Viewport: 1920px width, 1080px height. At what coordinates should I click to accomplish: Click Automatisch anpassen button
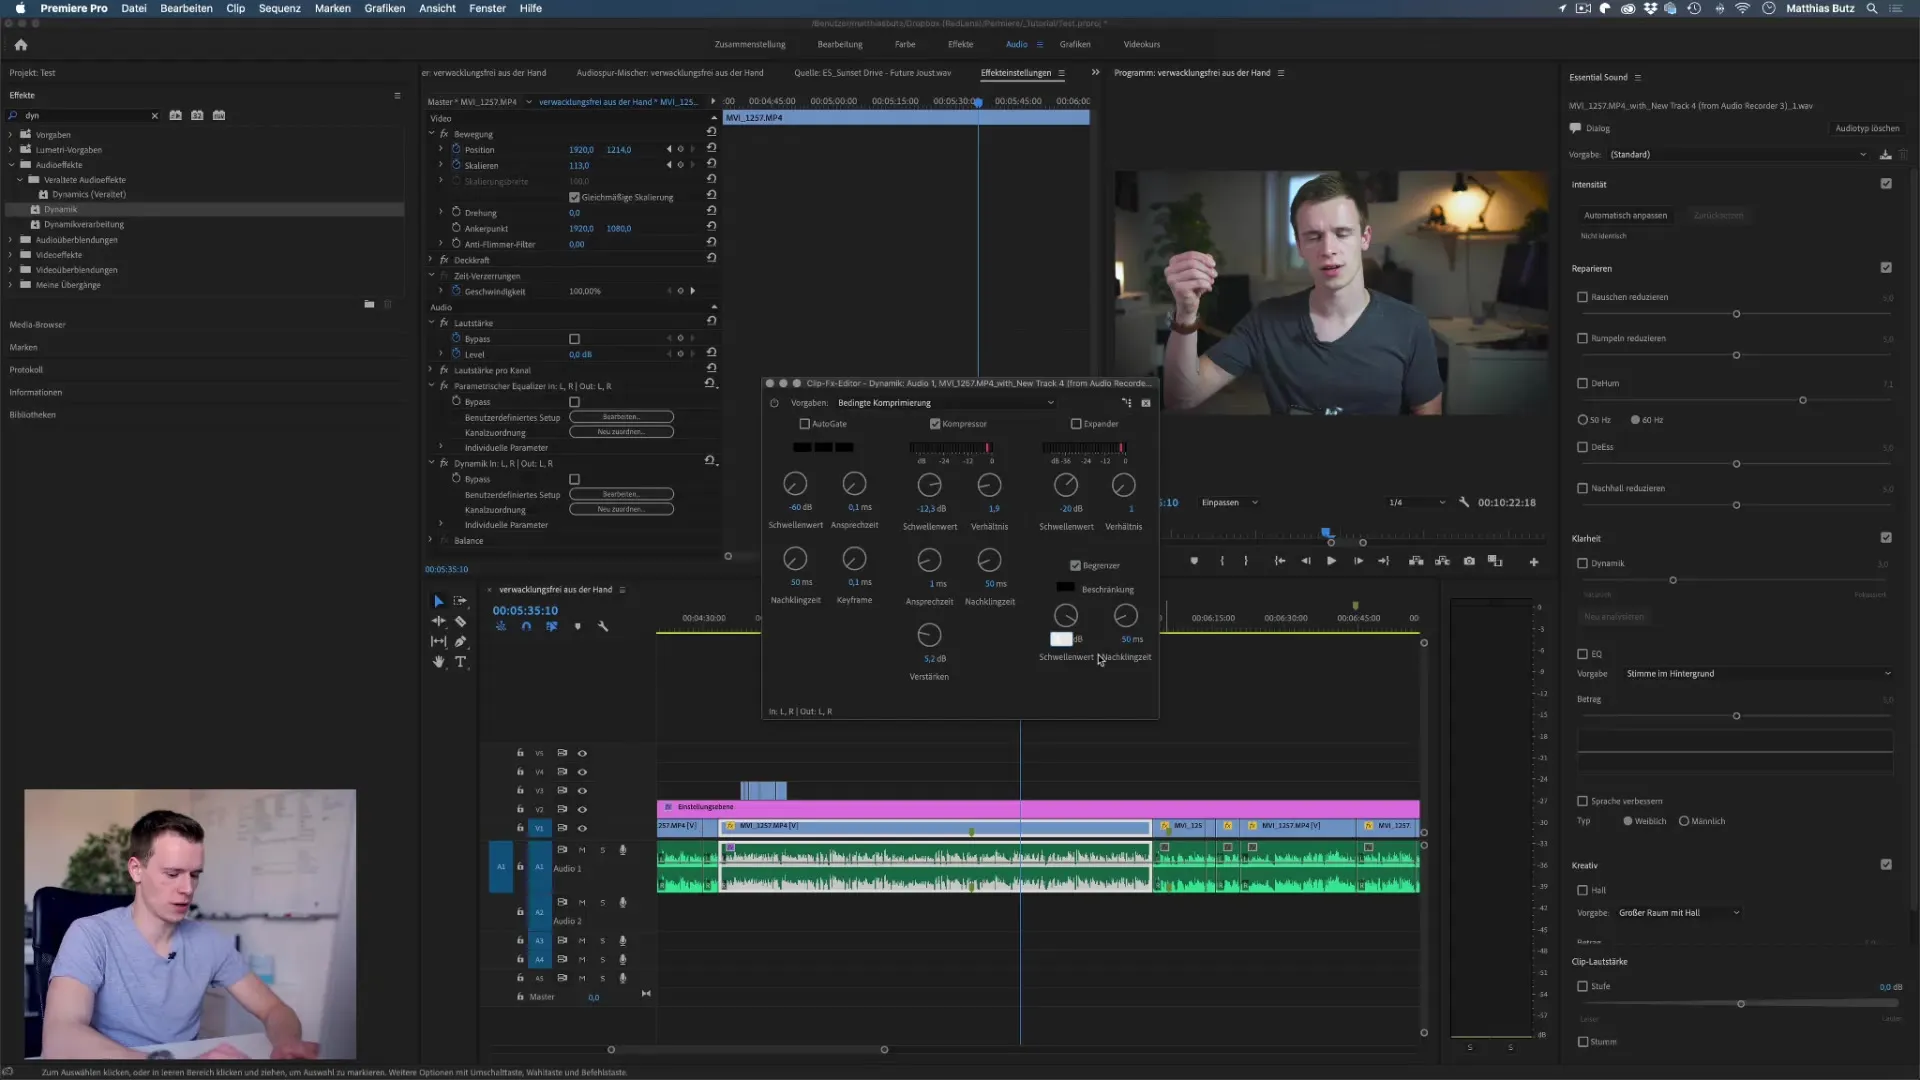tap(1625, 216)
